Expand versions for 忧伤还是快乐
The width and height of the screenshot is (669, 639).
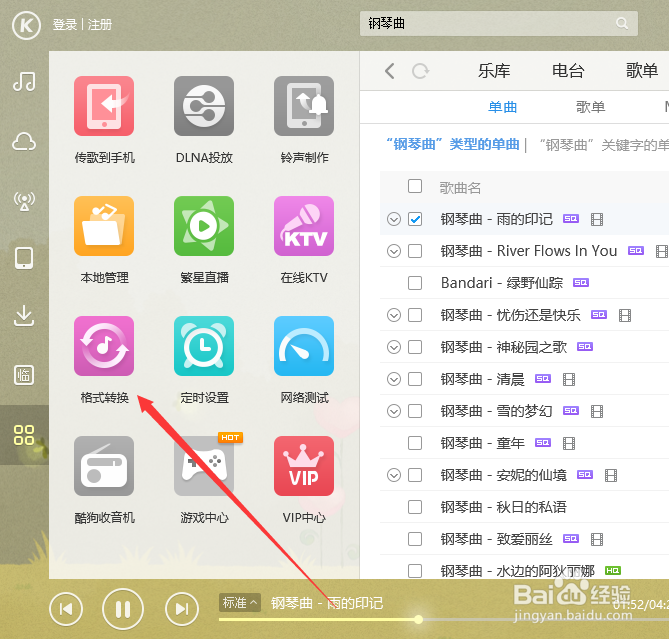(x=394, y=315)
